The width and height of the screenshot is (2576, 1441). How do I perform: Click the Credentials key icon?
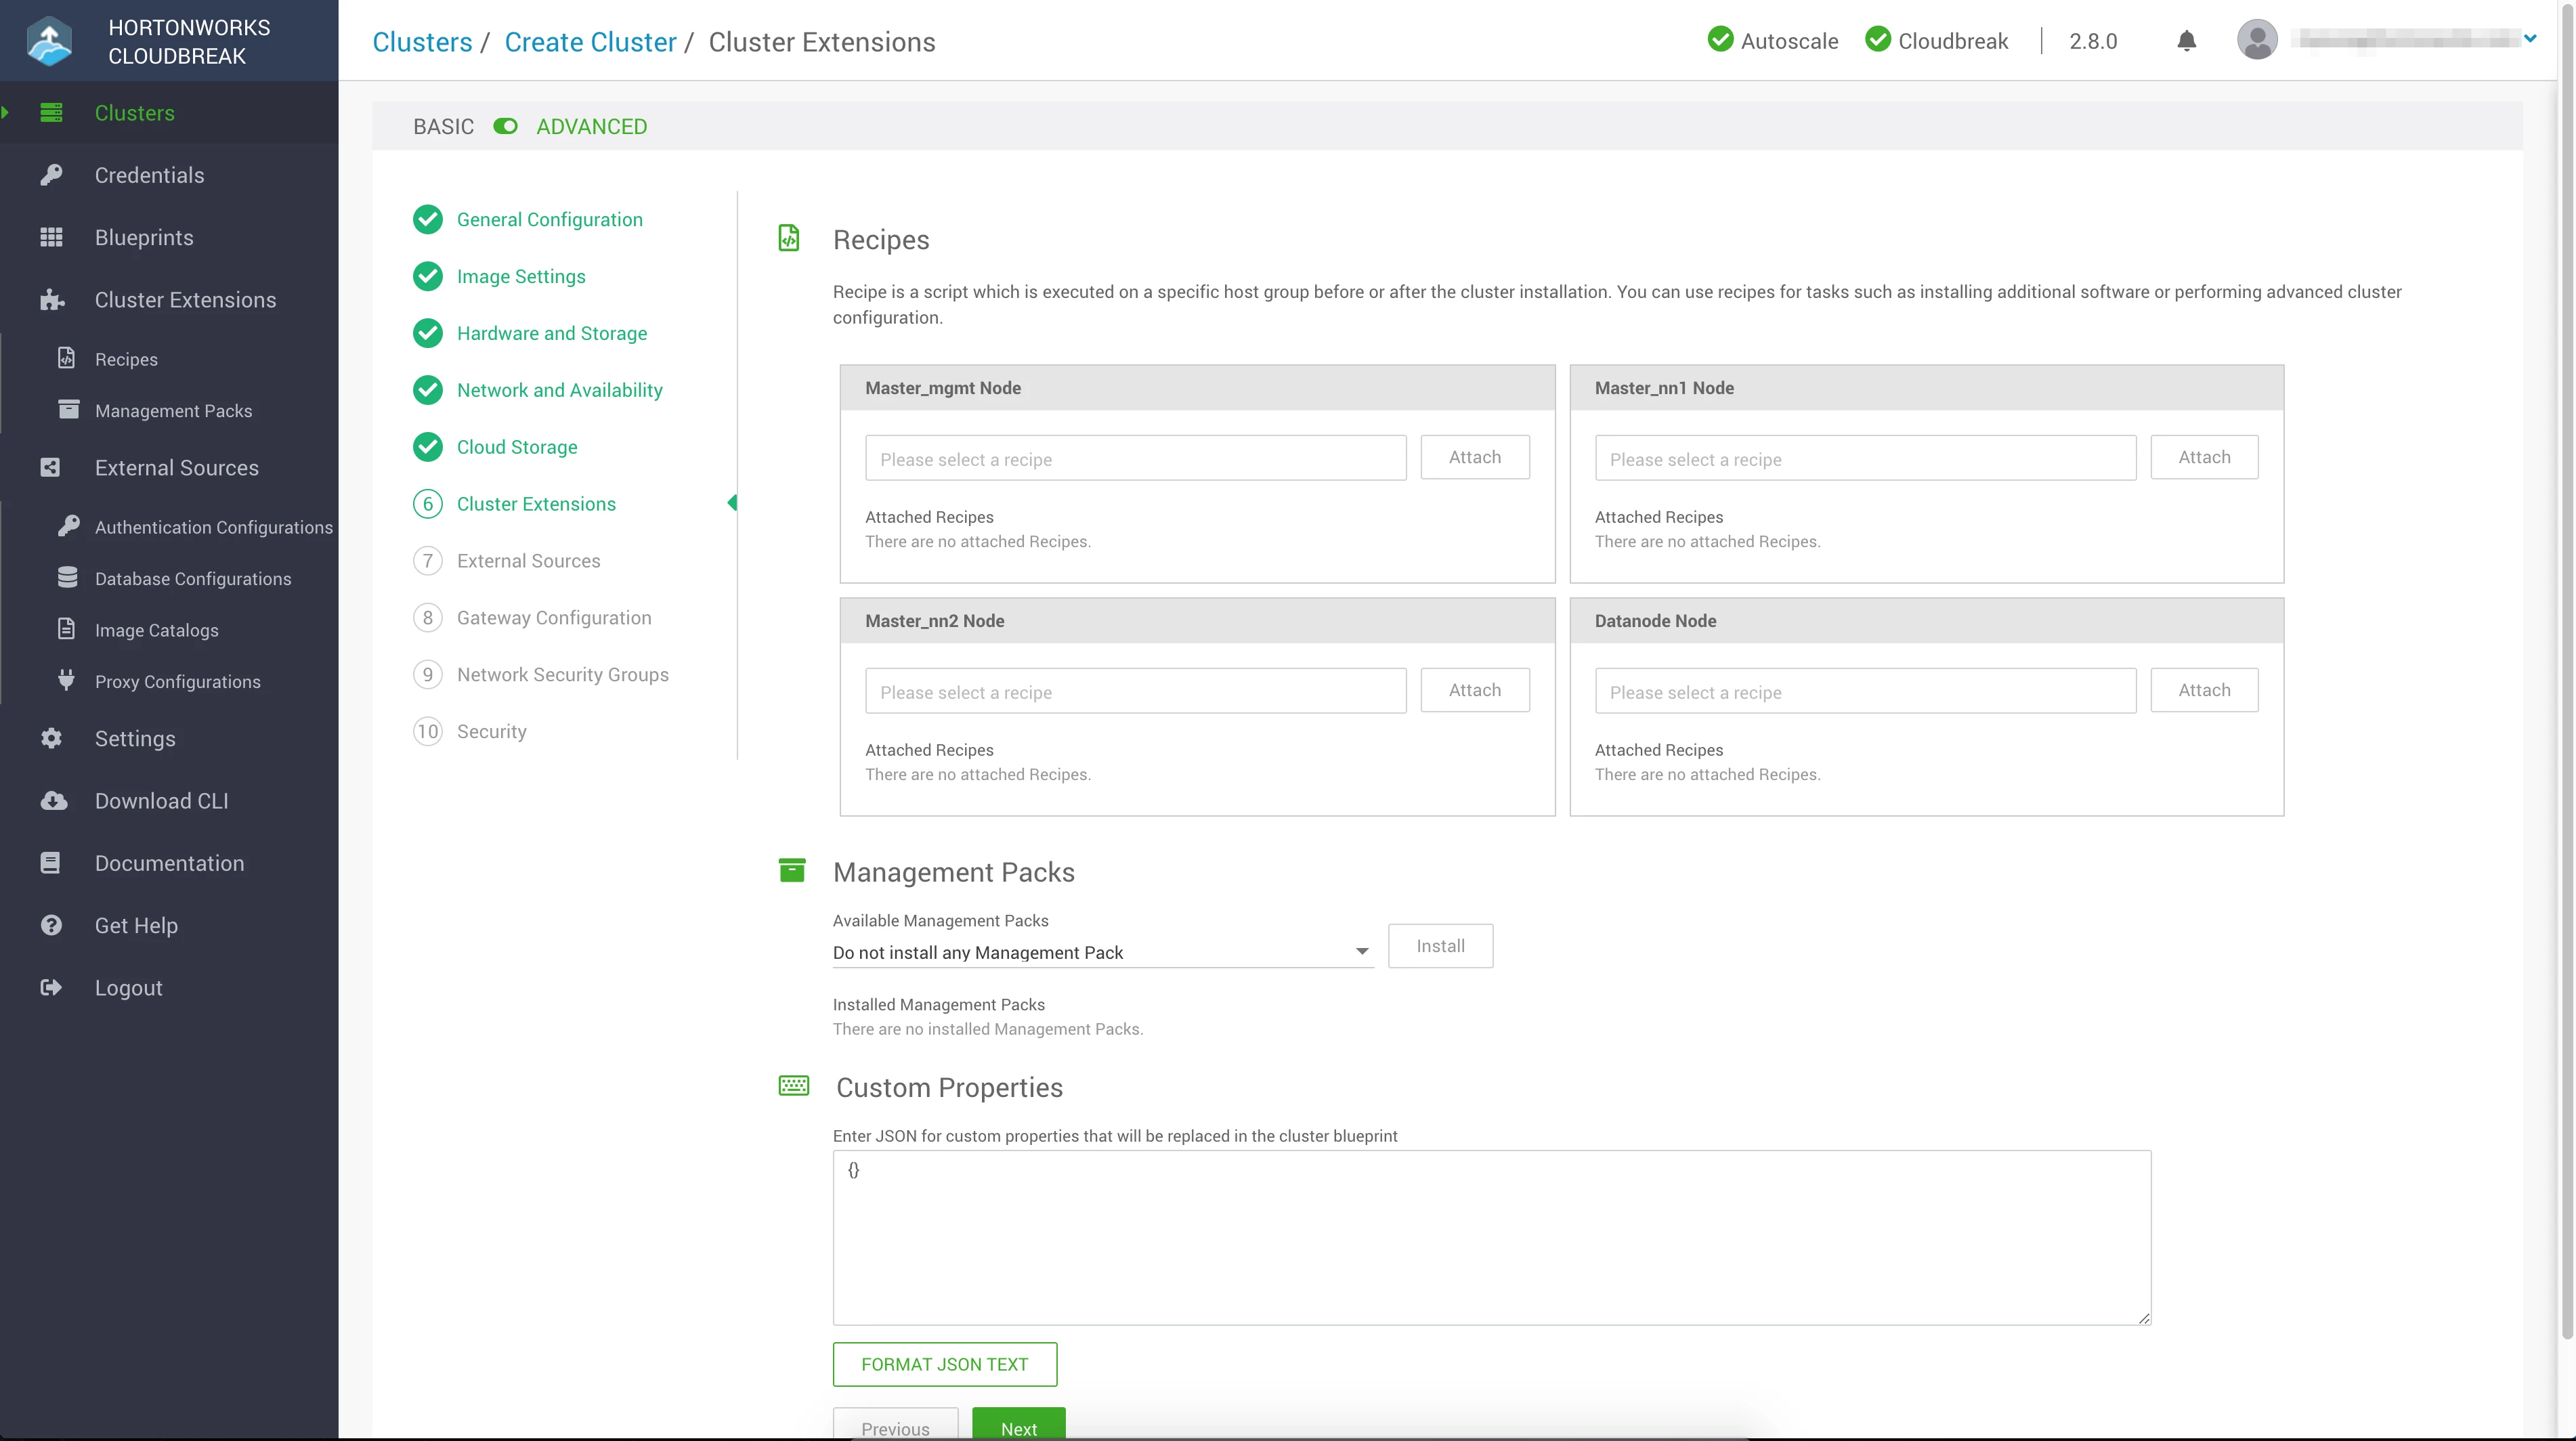tap(51, 175)
